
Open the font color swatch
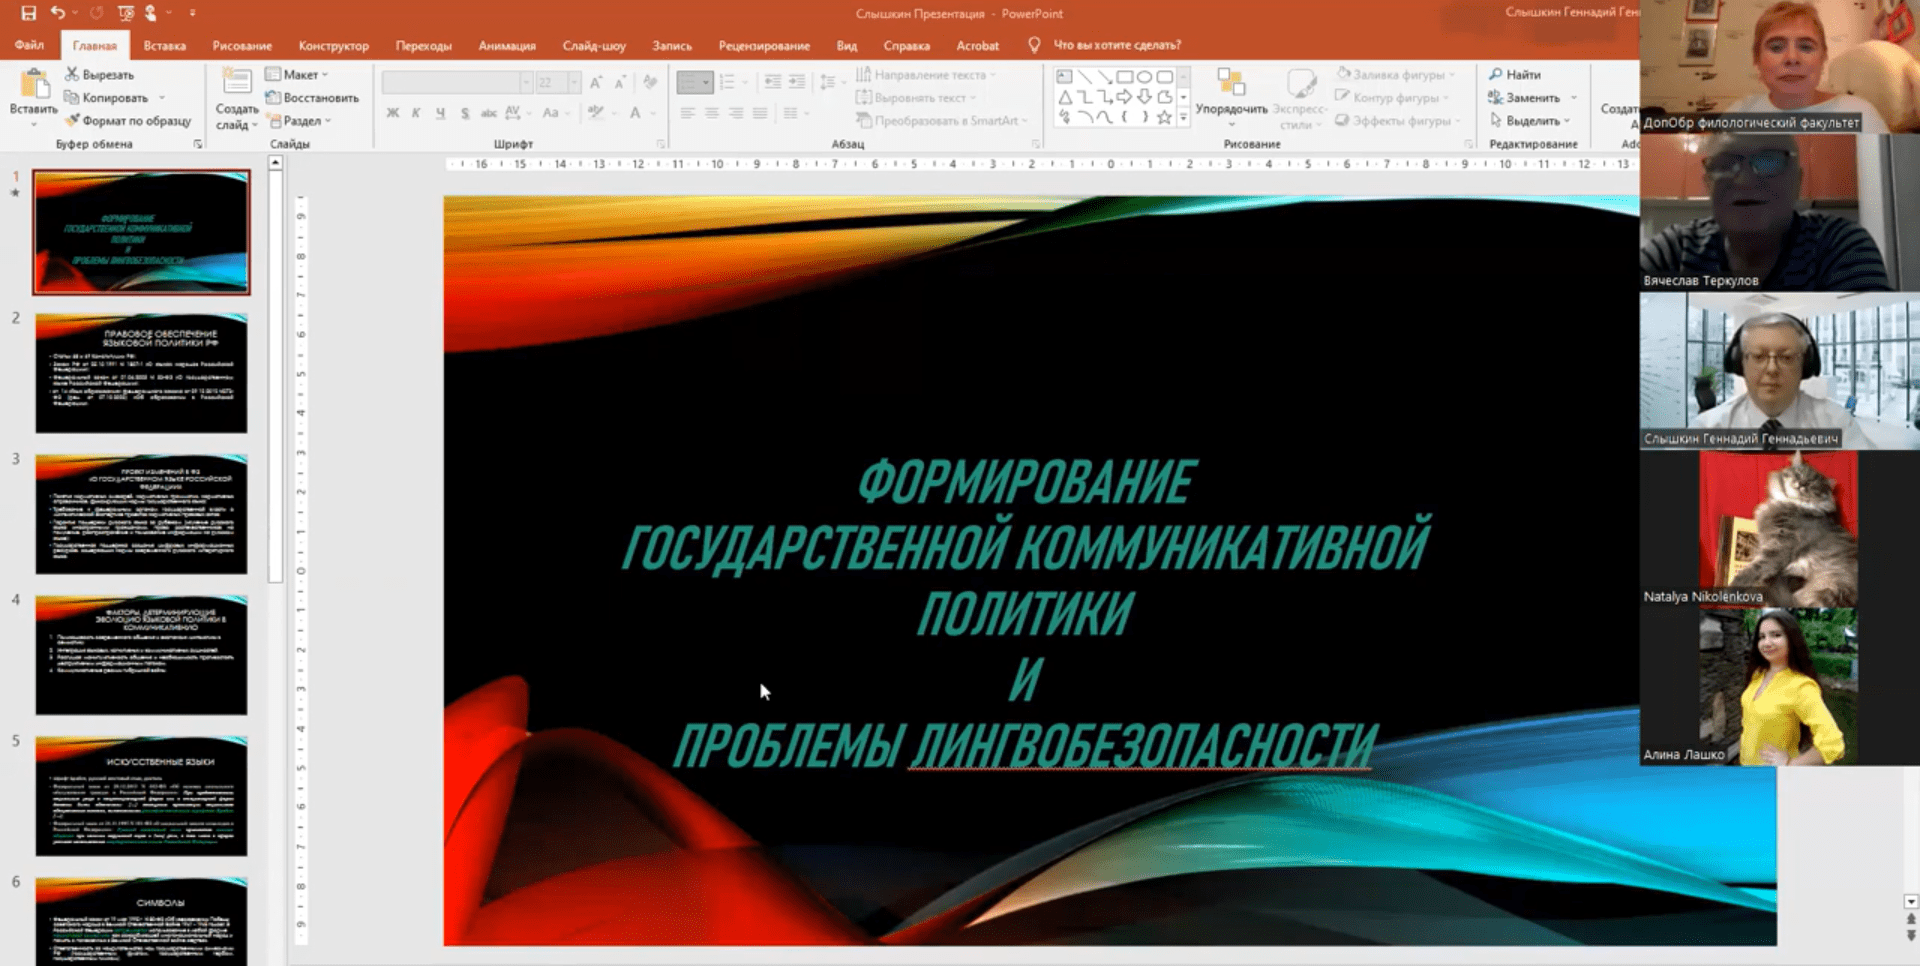pyautogui.click(x=636, y=113)
